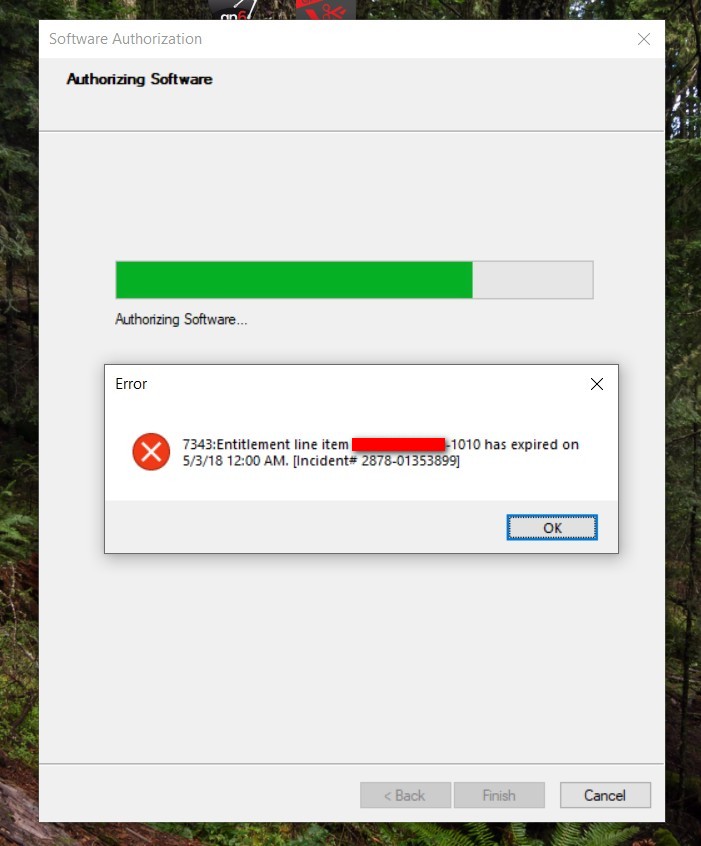
Task: Click the red error X icon
Action: coord(151,452)
